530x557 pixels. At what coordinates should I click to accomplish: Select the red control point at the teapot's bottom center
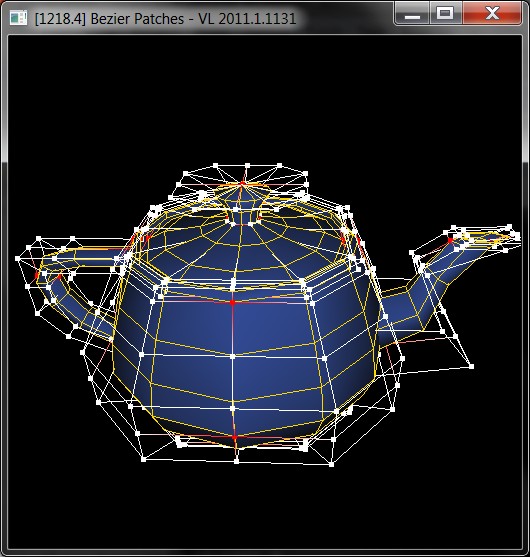pyautogui.click(x=234, y=437)
